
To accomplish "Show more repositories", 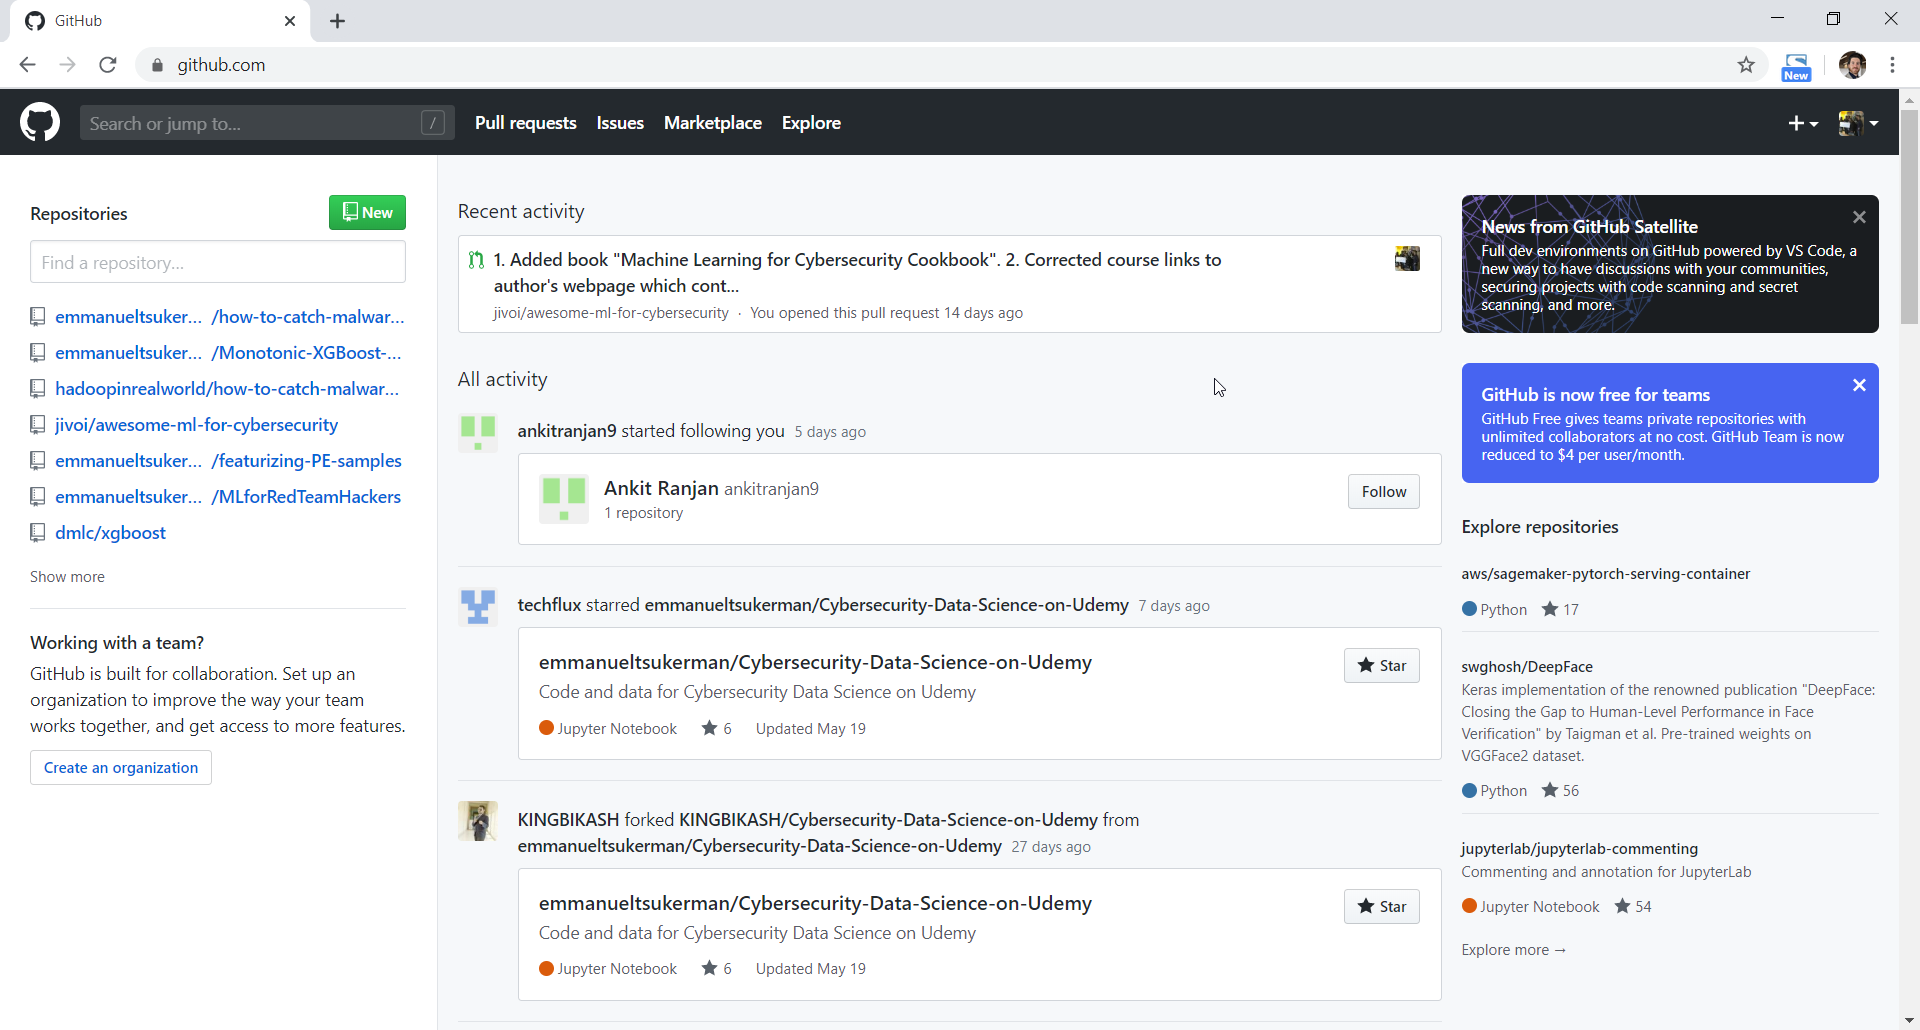I will click(x=67, y=577).
